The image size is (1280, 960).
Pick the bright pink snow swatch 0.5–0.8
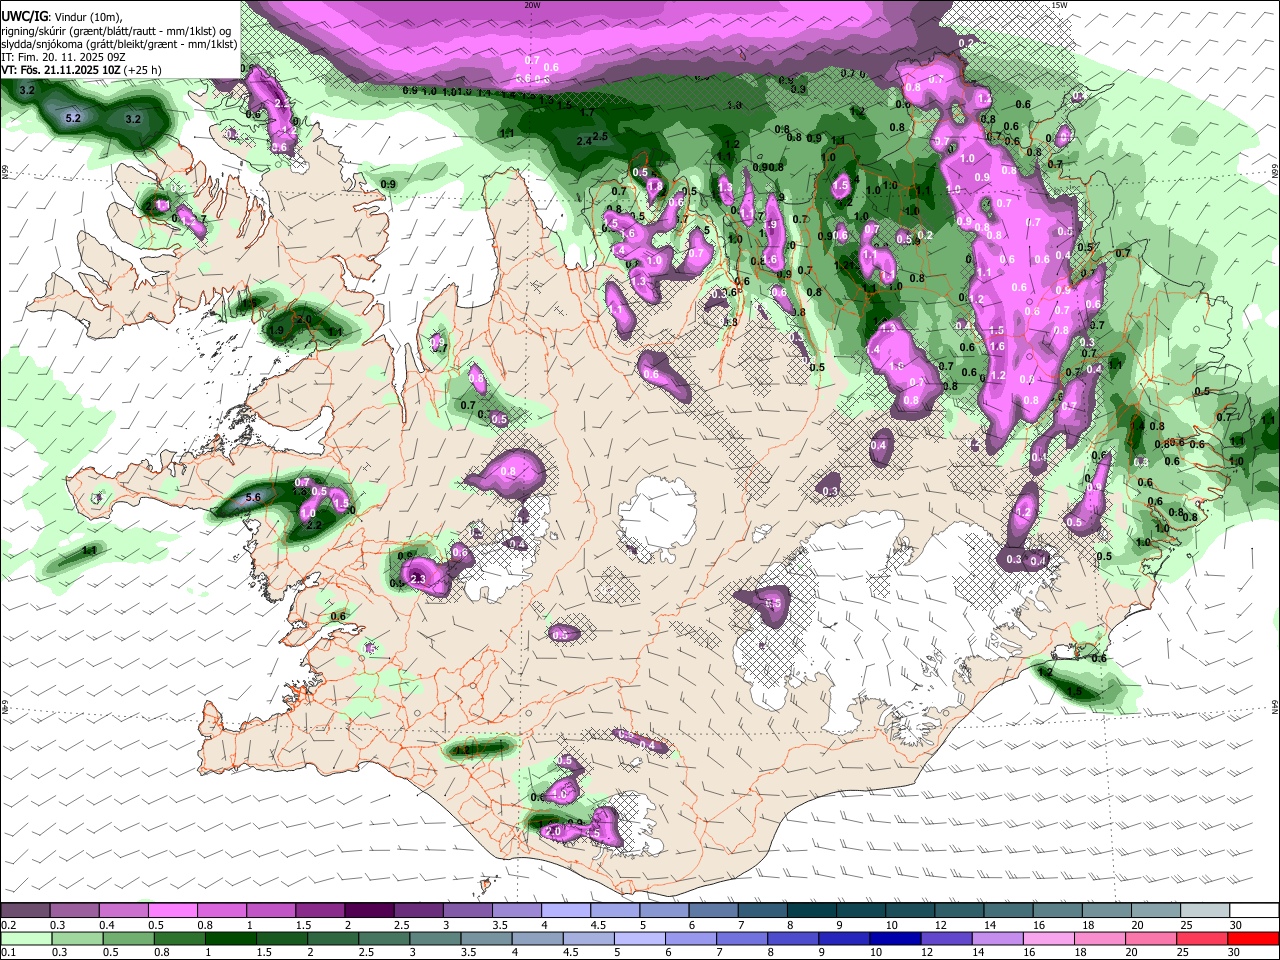coord(173,911)
